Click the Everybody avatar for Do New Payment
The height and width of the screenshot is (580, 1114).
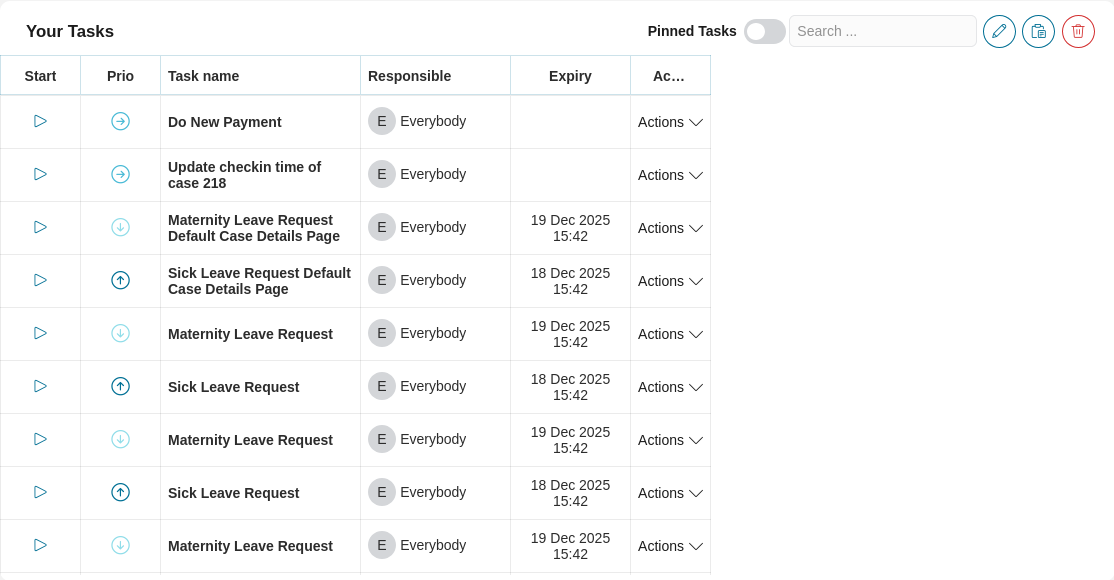tap(381, 120)
